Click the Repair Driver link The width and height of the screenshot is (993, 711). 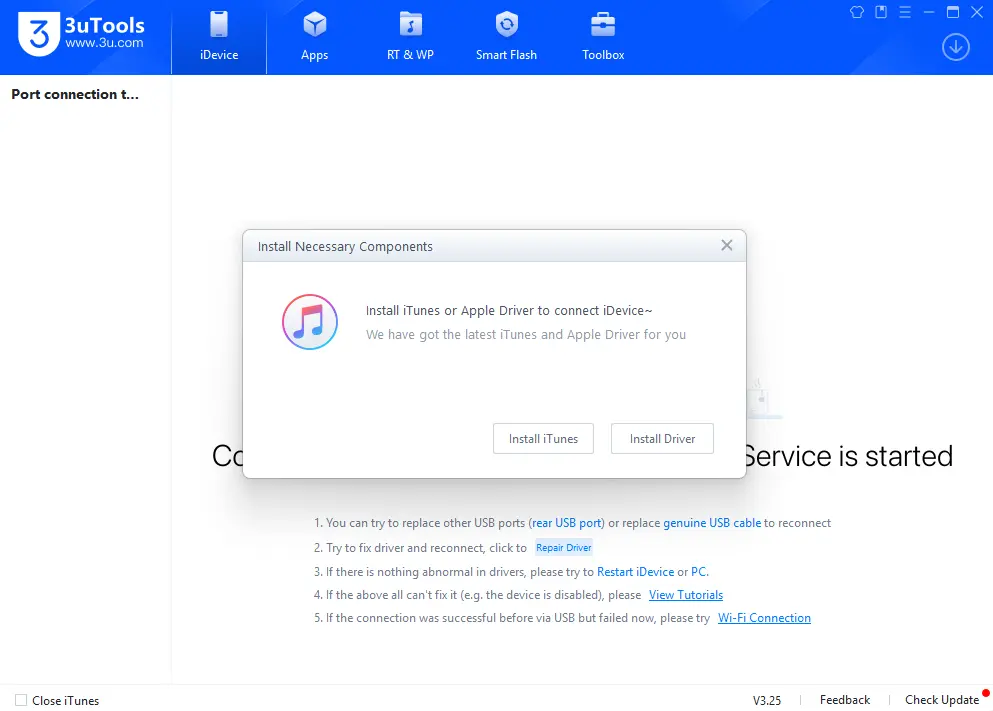[564, 548]
